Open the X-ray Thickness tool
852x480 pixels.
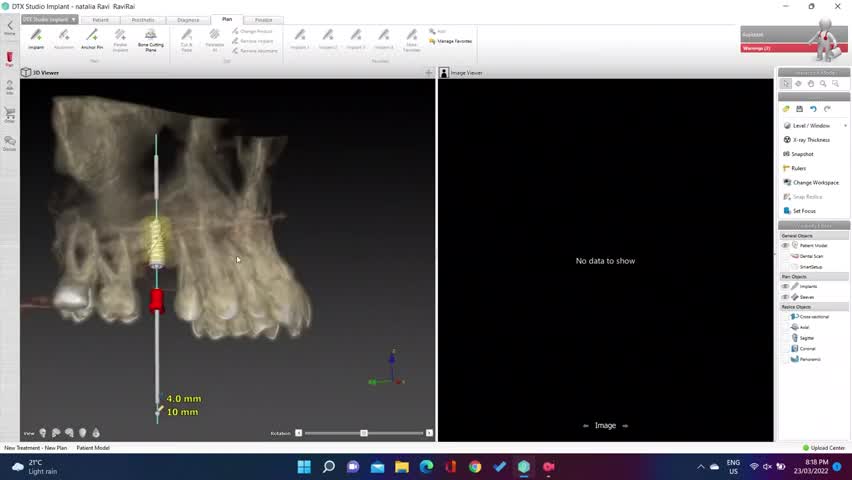(x=810, y=140)
